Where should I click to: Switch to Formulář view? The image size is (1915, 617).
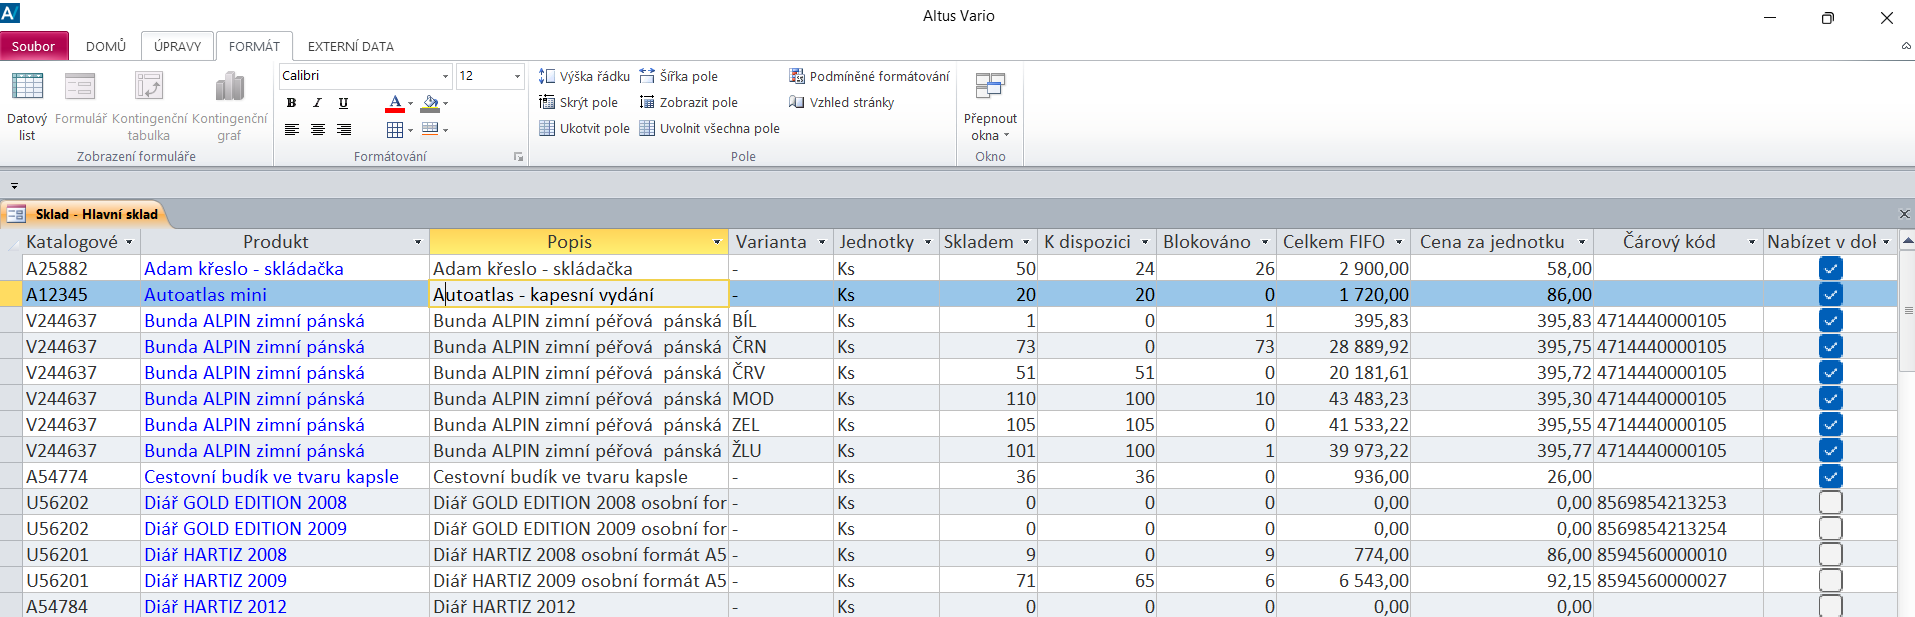click(80, 98)
